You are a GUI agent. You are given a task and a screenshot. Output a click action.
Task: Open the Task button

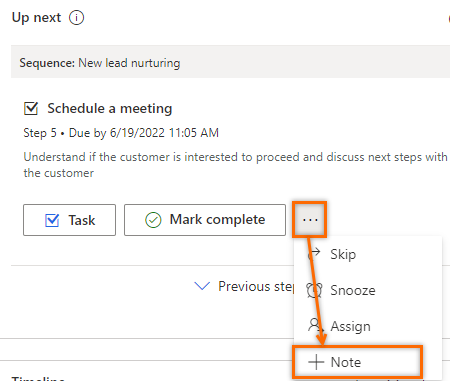[x=69, y=220]
